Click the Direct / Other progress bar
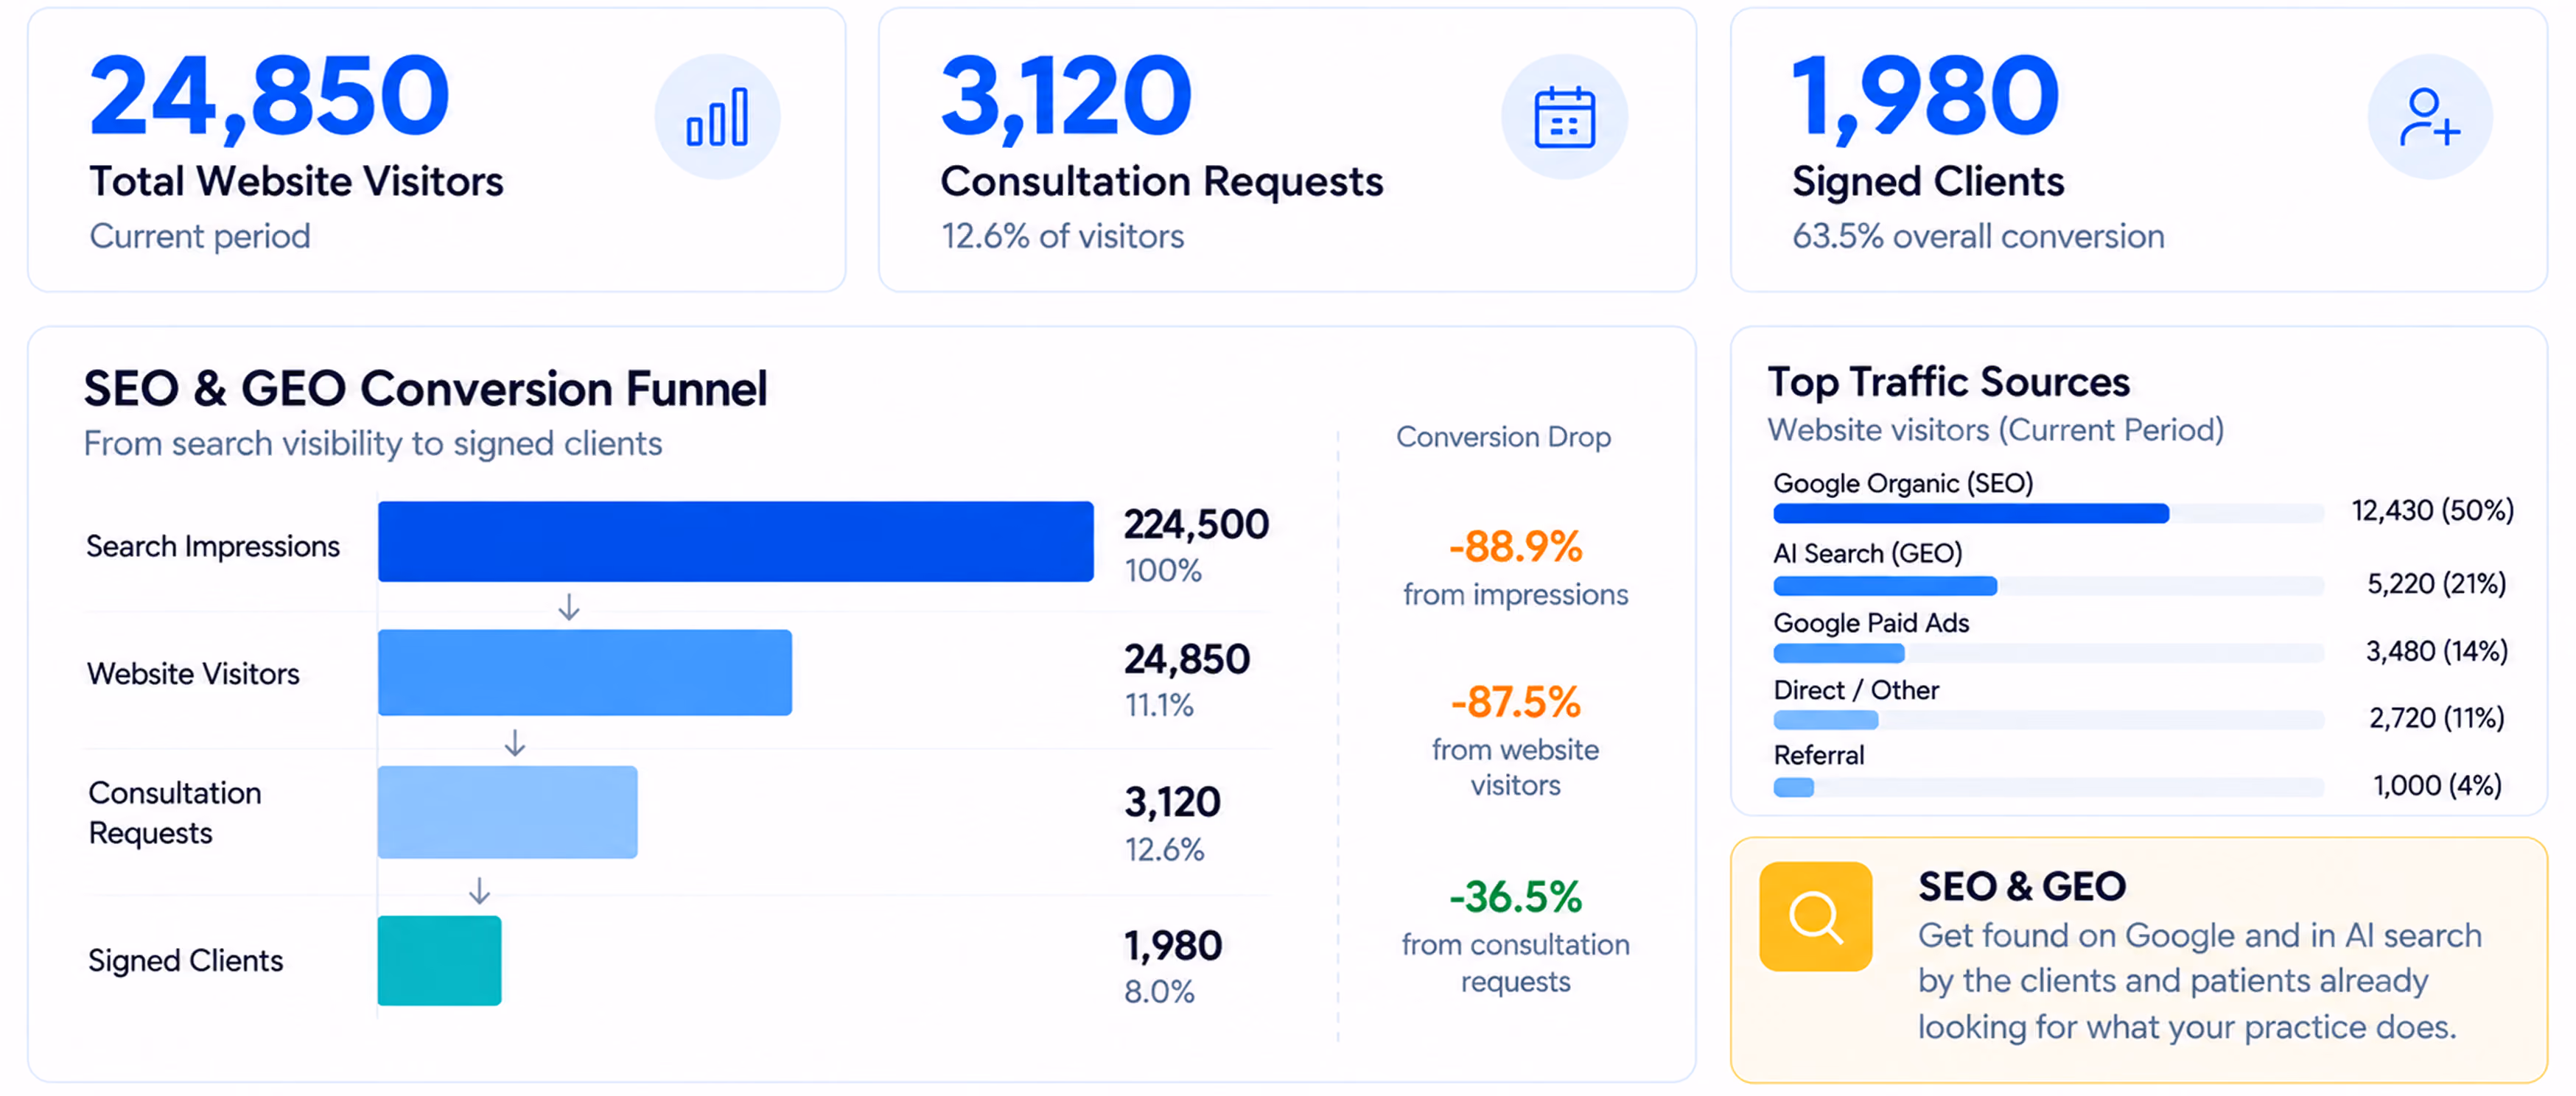The width and height of the screenshot is (2576, 1096). point(2048,719)
